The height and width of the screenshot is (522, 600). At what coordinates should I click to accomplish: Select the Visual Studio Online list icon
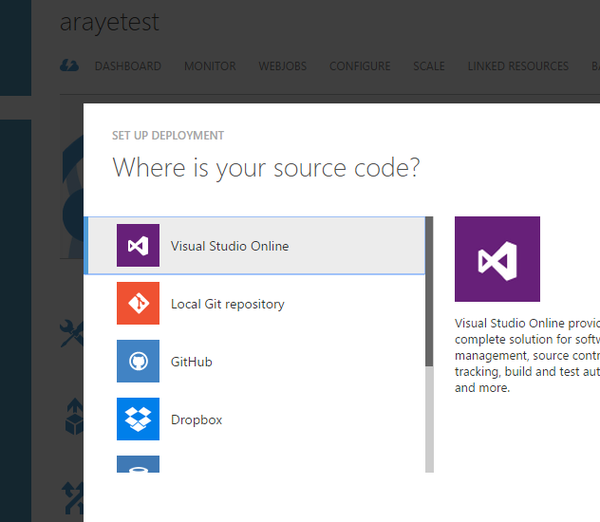pyautogui.click(x=138, y=245)
